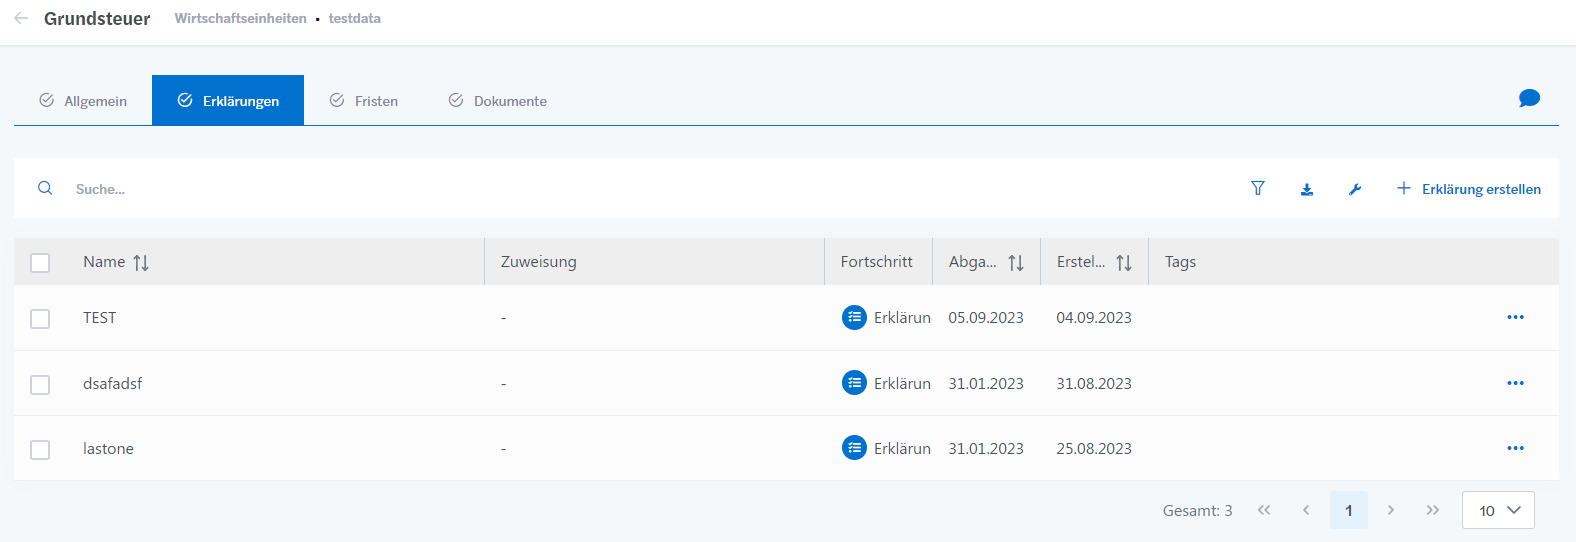This screenshot has width=1576, height=542.
Task: Open three-dot menu for dsafadsf row
Action: pyautogui.click(x=1515, y=383)
